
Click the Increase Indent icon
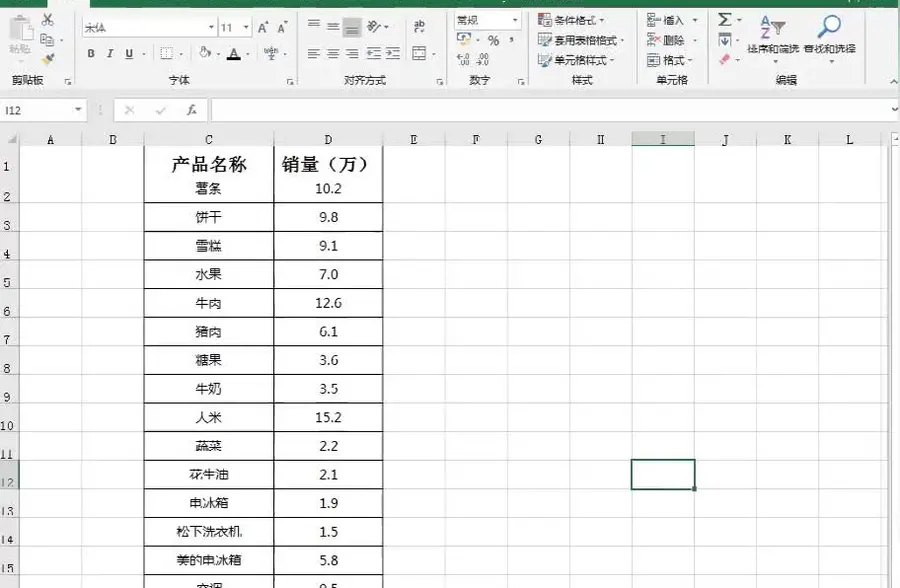[393, 53]
